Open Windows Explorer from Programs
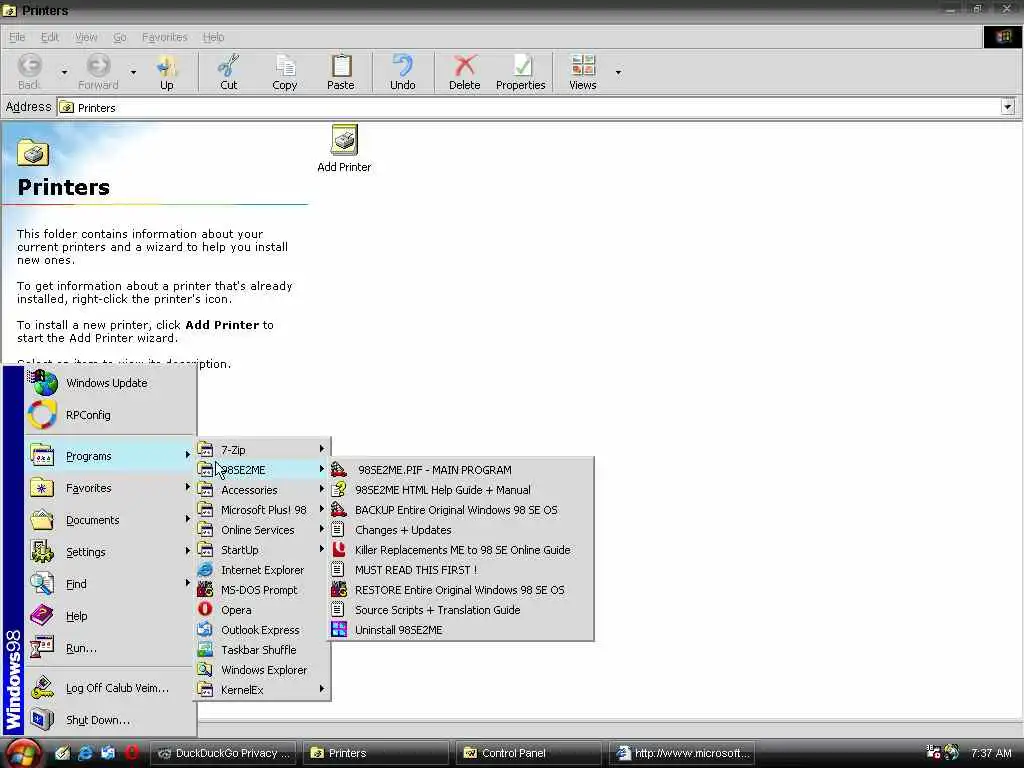The height and width of the screenshot is (768, 1024). click(263, 669)
